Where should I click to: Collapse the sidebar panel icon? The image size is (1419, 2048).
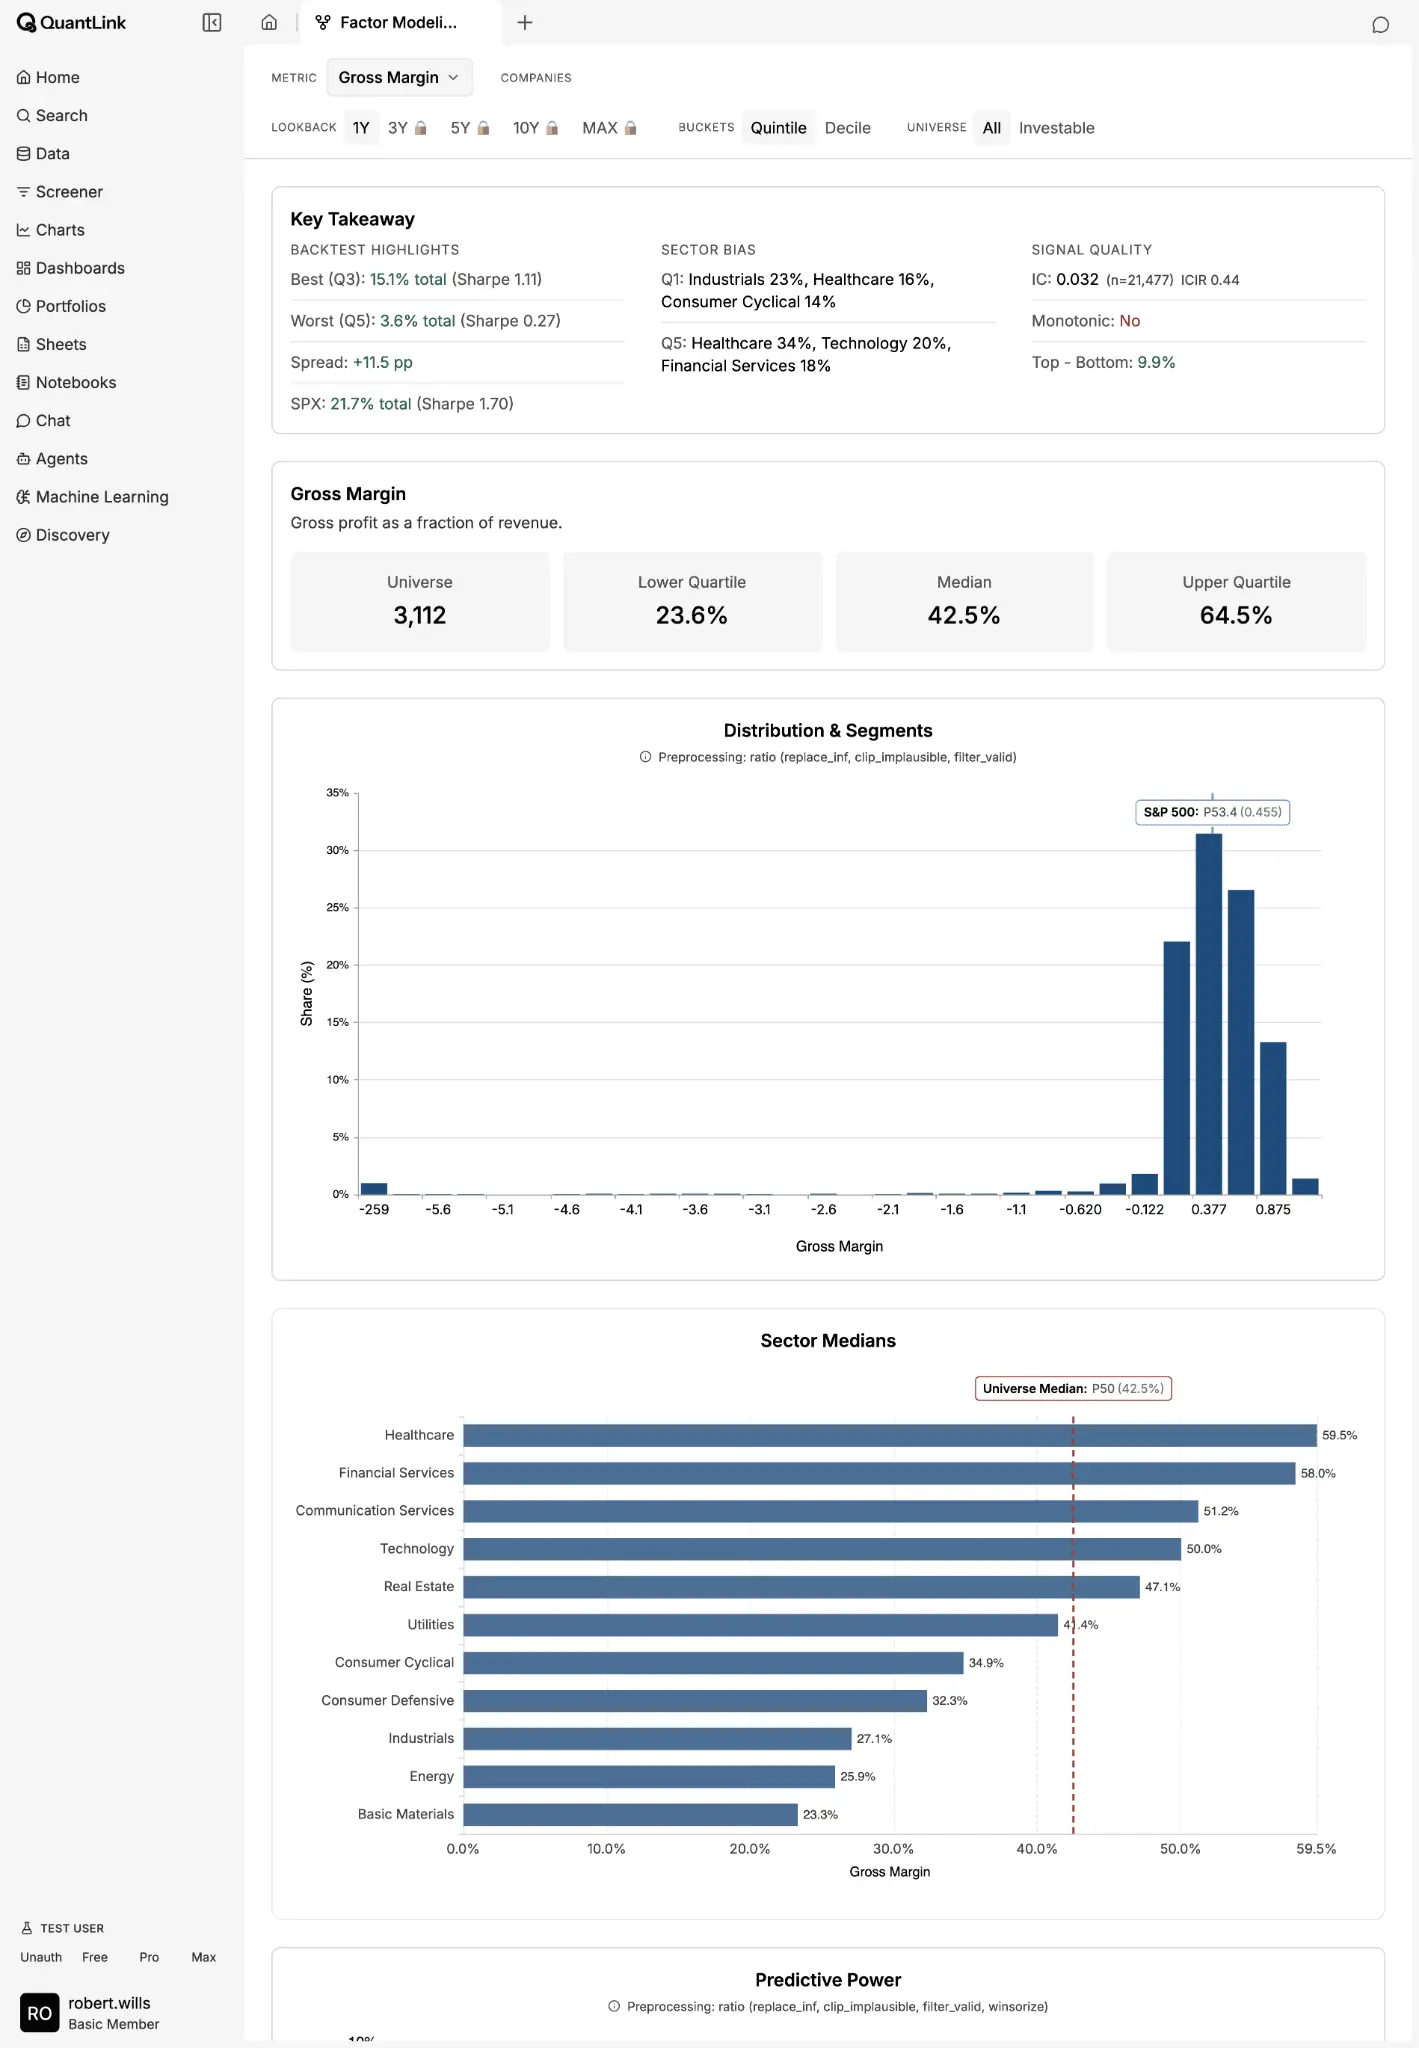tap(212, 22)
